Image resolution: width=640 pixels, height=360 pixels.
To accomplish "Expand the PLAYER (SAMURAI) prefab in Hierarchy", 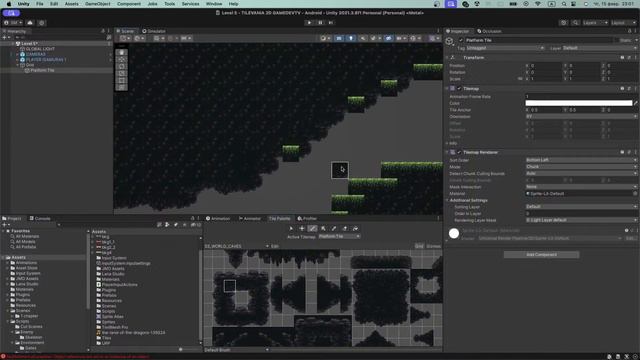I will 18,60.
